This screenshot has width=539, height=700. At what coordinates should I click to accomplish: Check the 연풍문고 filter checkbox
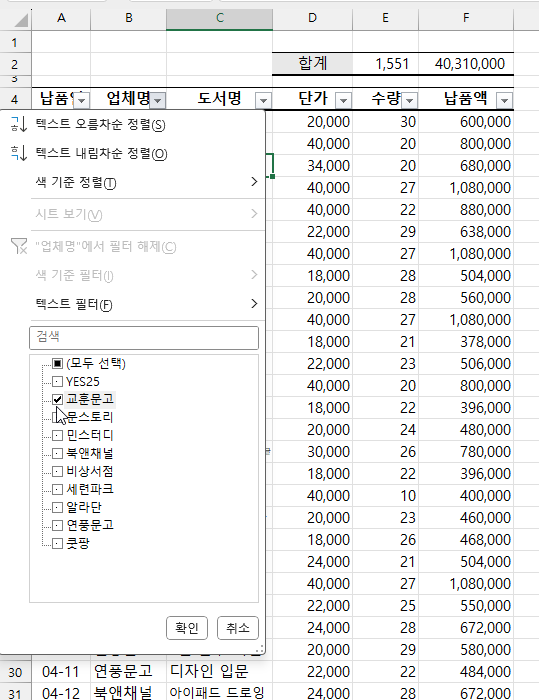[x=57, y=525]
